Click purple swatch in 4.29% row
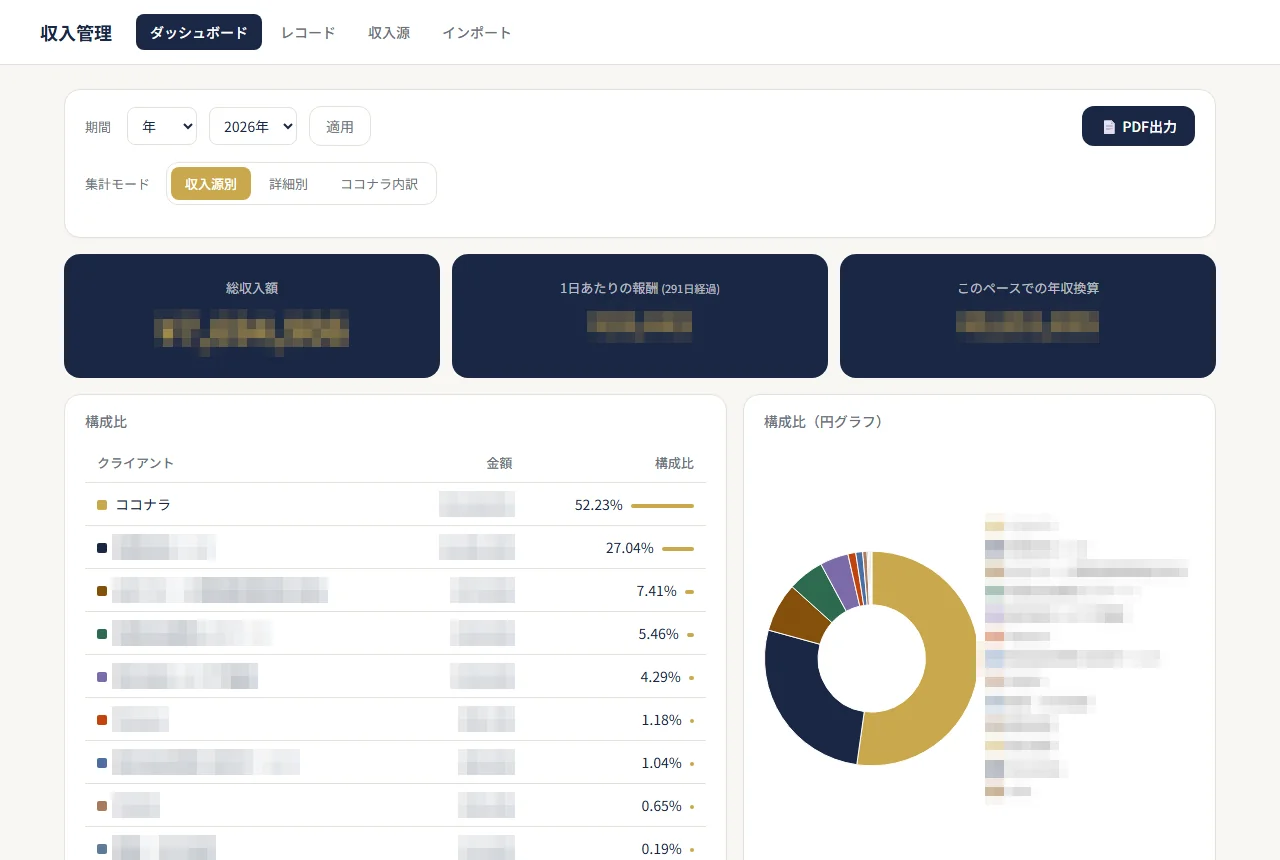 (102, 677)
